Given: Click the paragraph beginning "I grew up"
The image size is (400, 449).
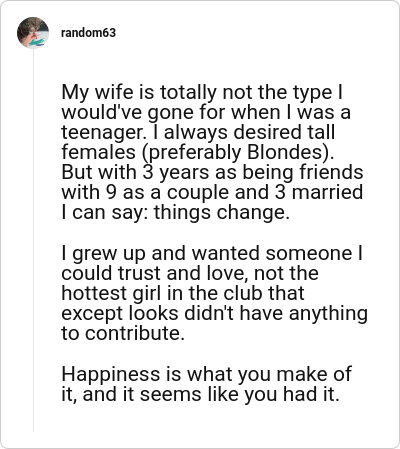Looking at the screenshot, I should tap(214, 293).
